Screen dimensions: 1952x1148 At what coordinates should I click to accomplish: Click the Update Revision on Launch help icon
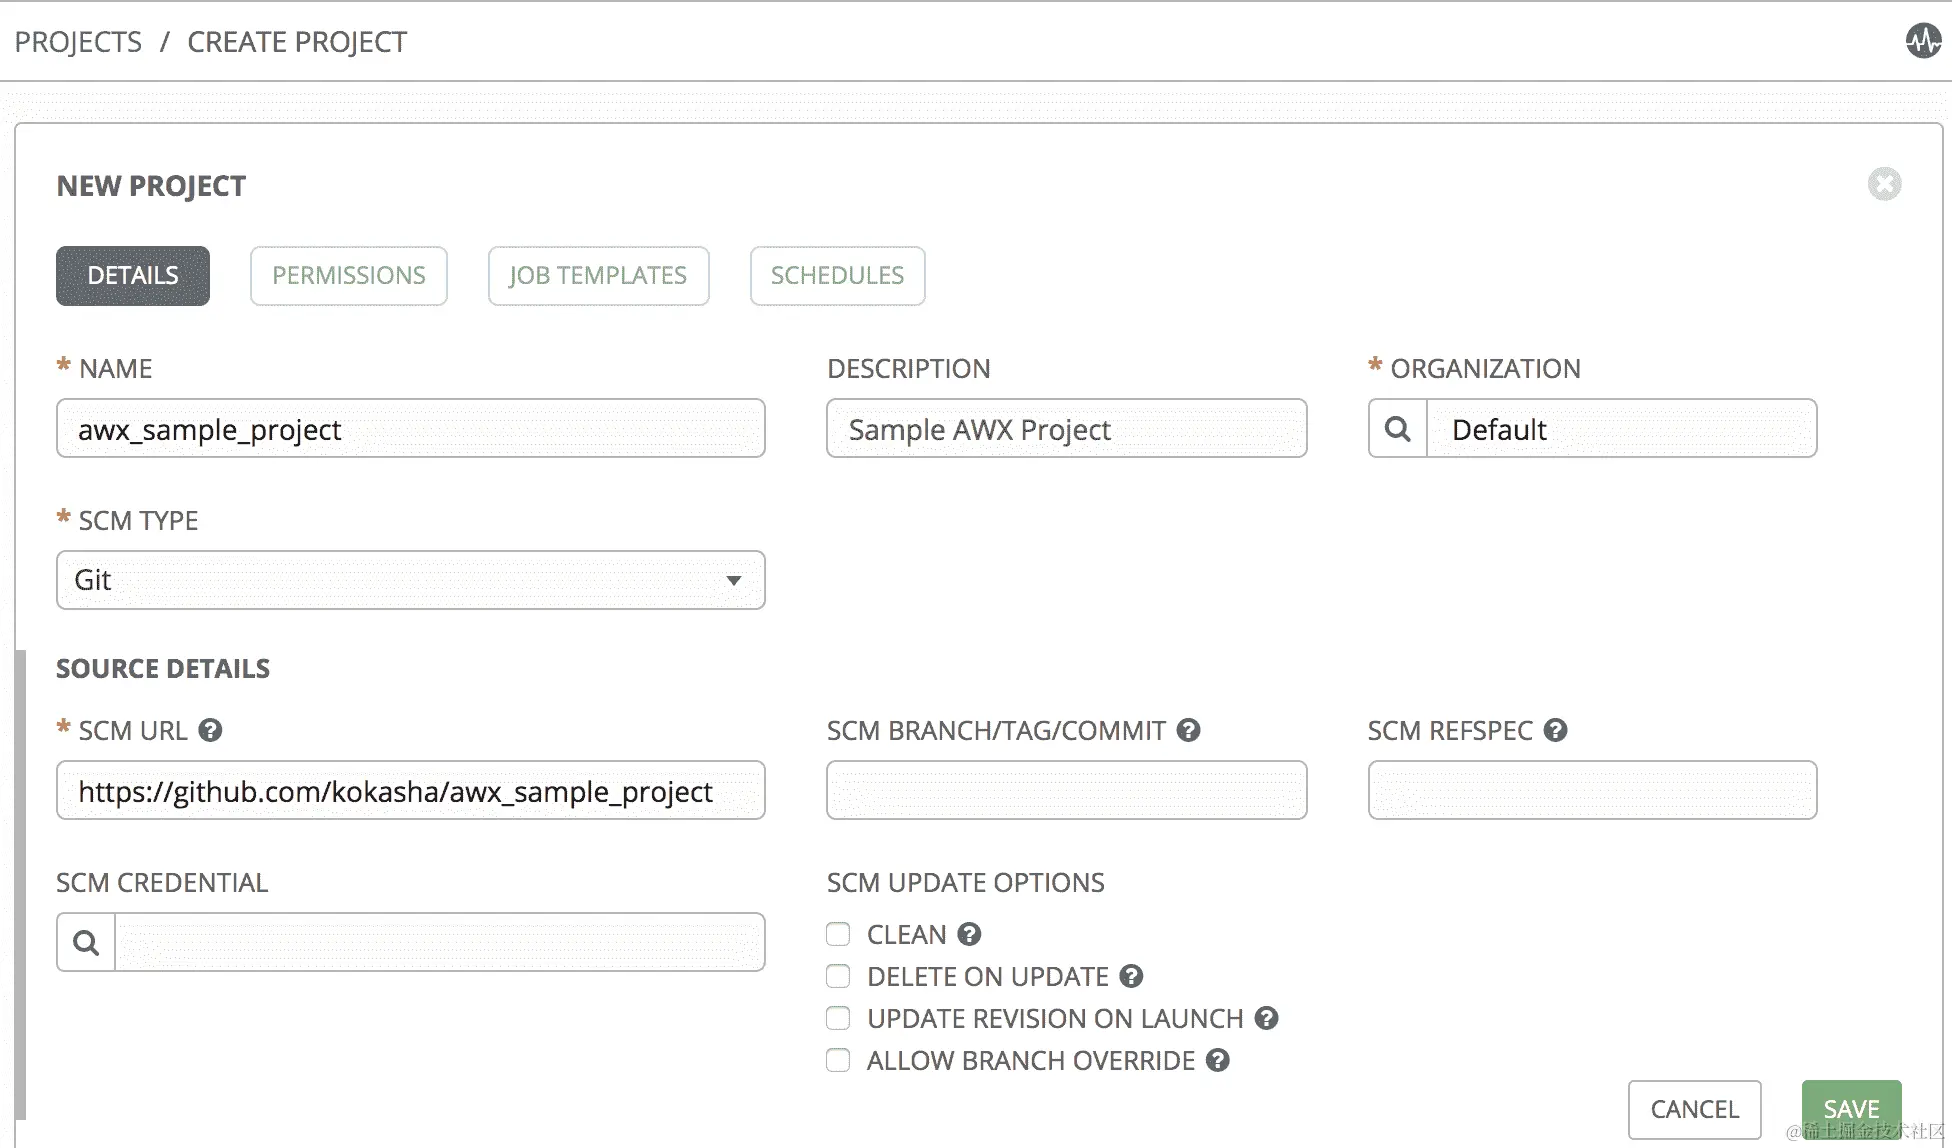click(1266, 1018)
